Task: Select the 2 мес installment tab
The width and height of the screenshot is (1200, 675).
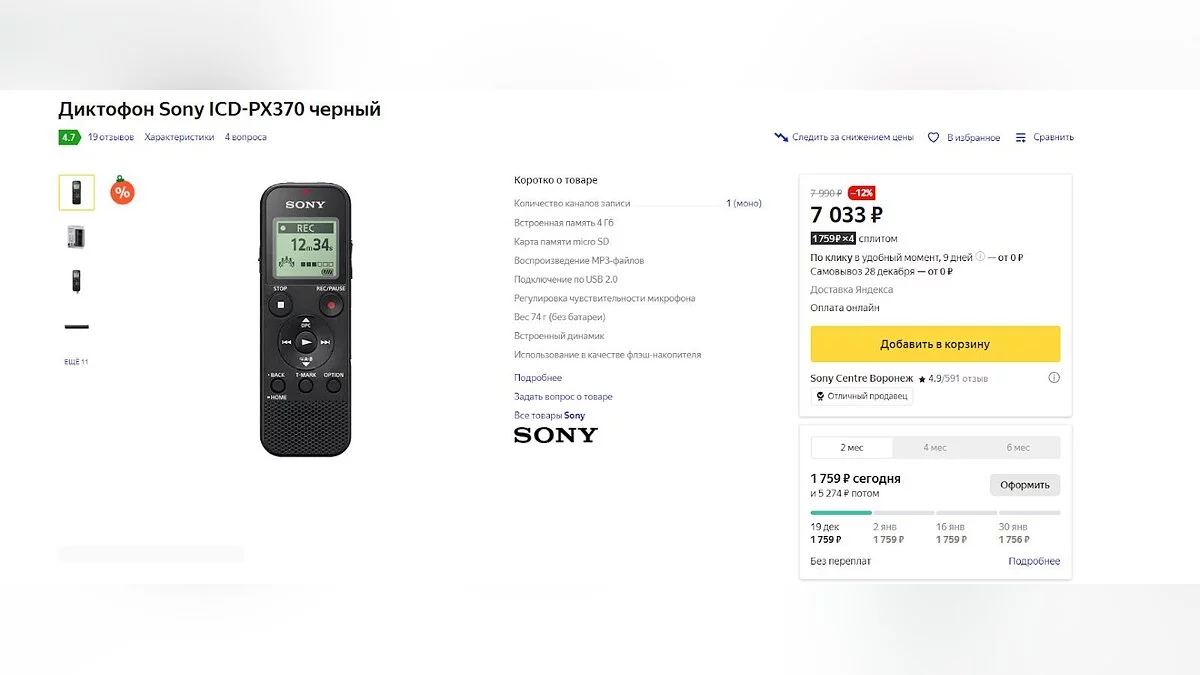Action: coord(852,447)
